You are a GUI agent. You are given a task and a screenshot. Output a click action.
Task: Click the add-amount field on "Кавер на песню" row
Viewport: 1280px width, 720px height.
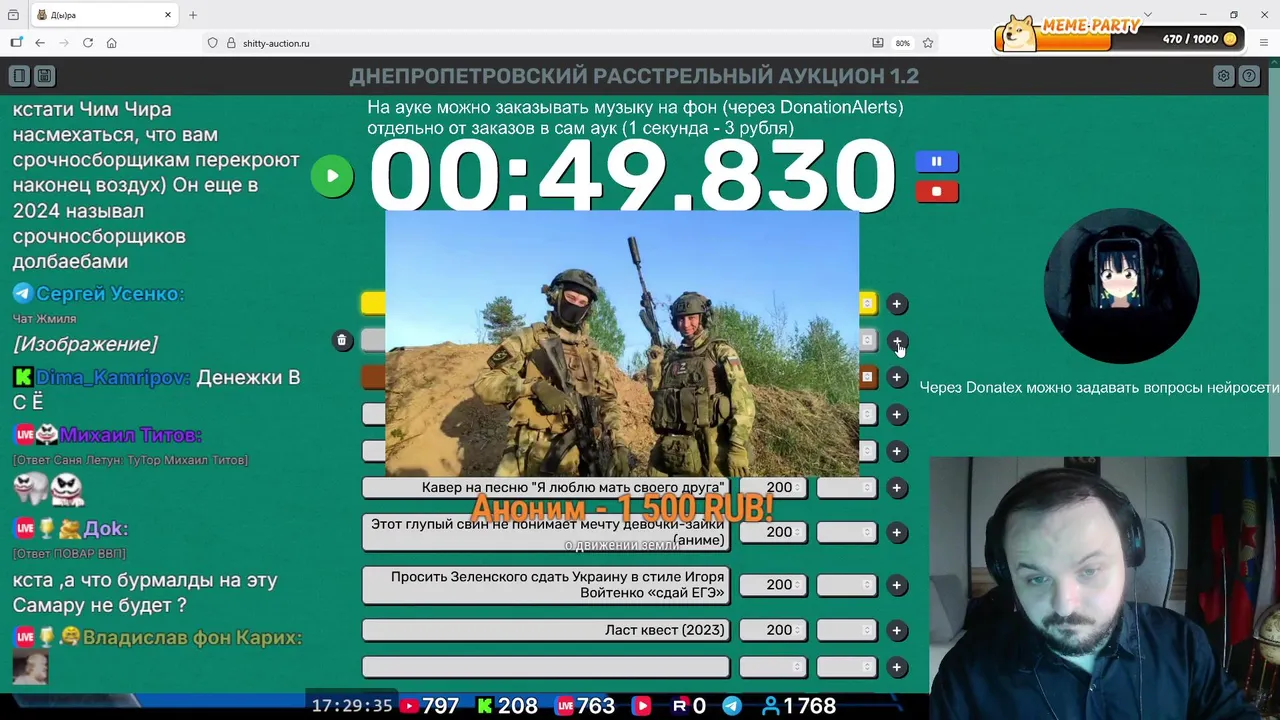coord(846,488)
